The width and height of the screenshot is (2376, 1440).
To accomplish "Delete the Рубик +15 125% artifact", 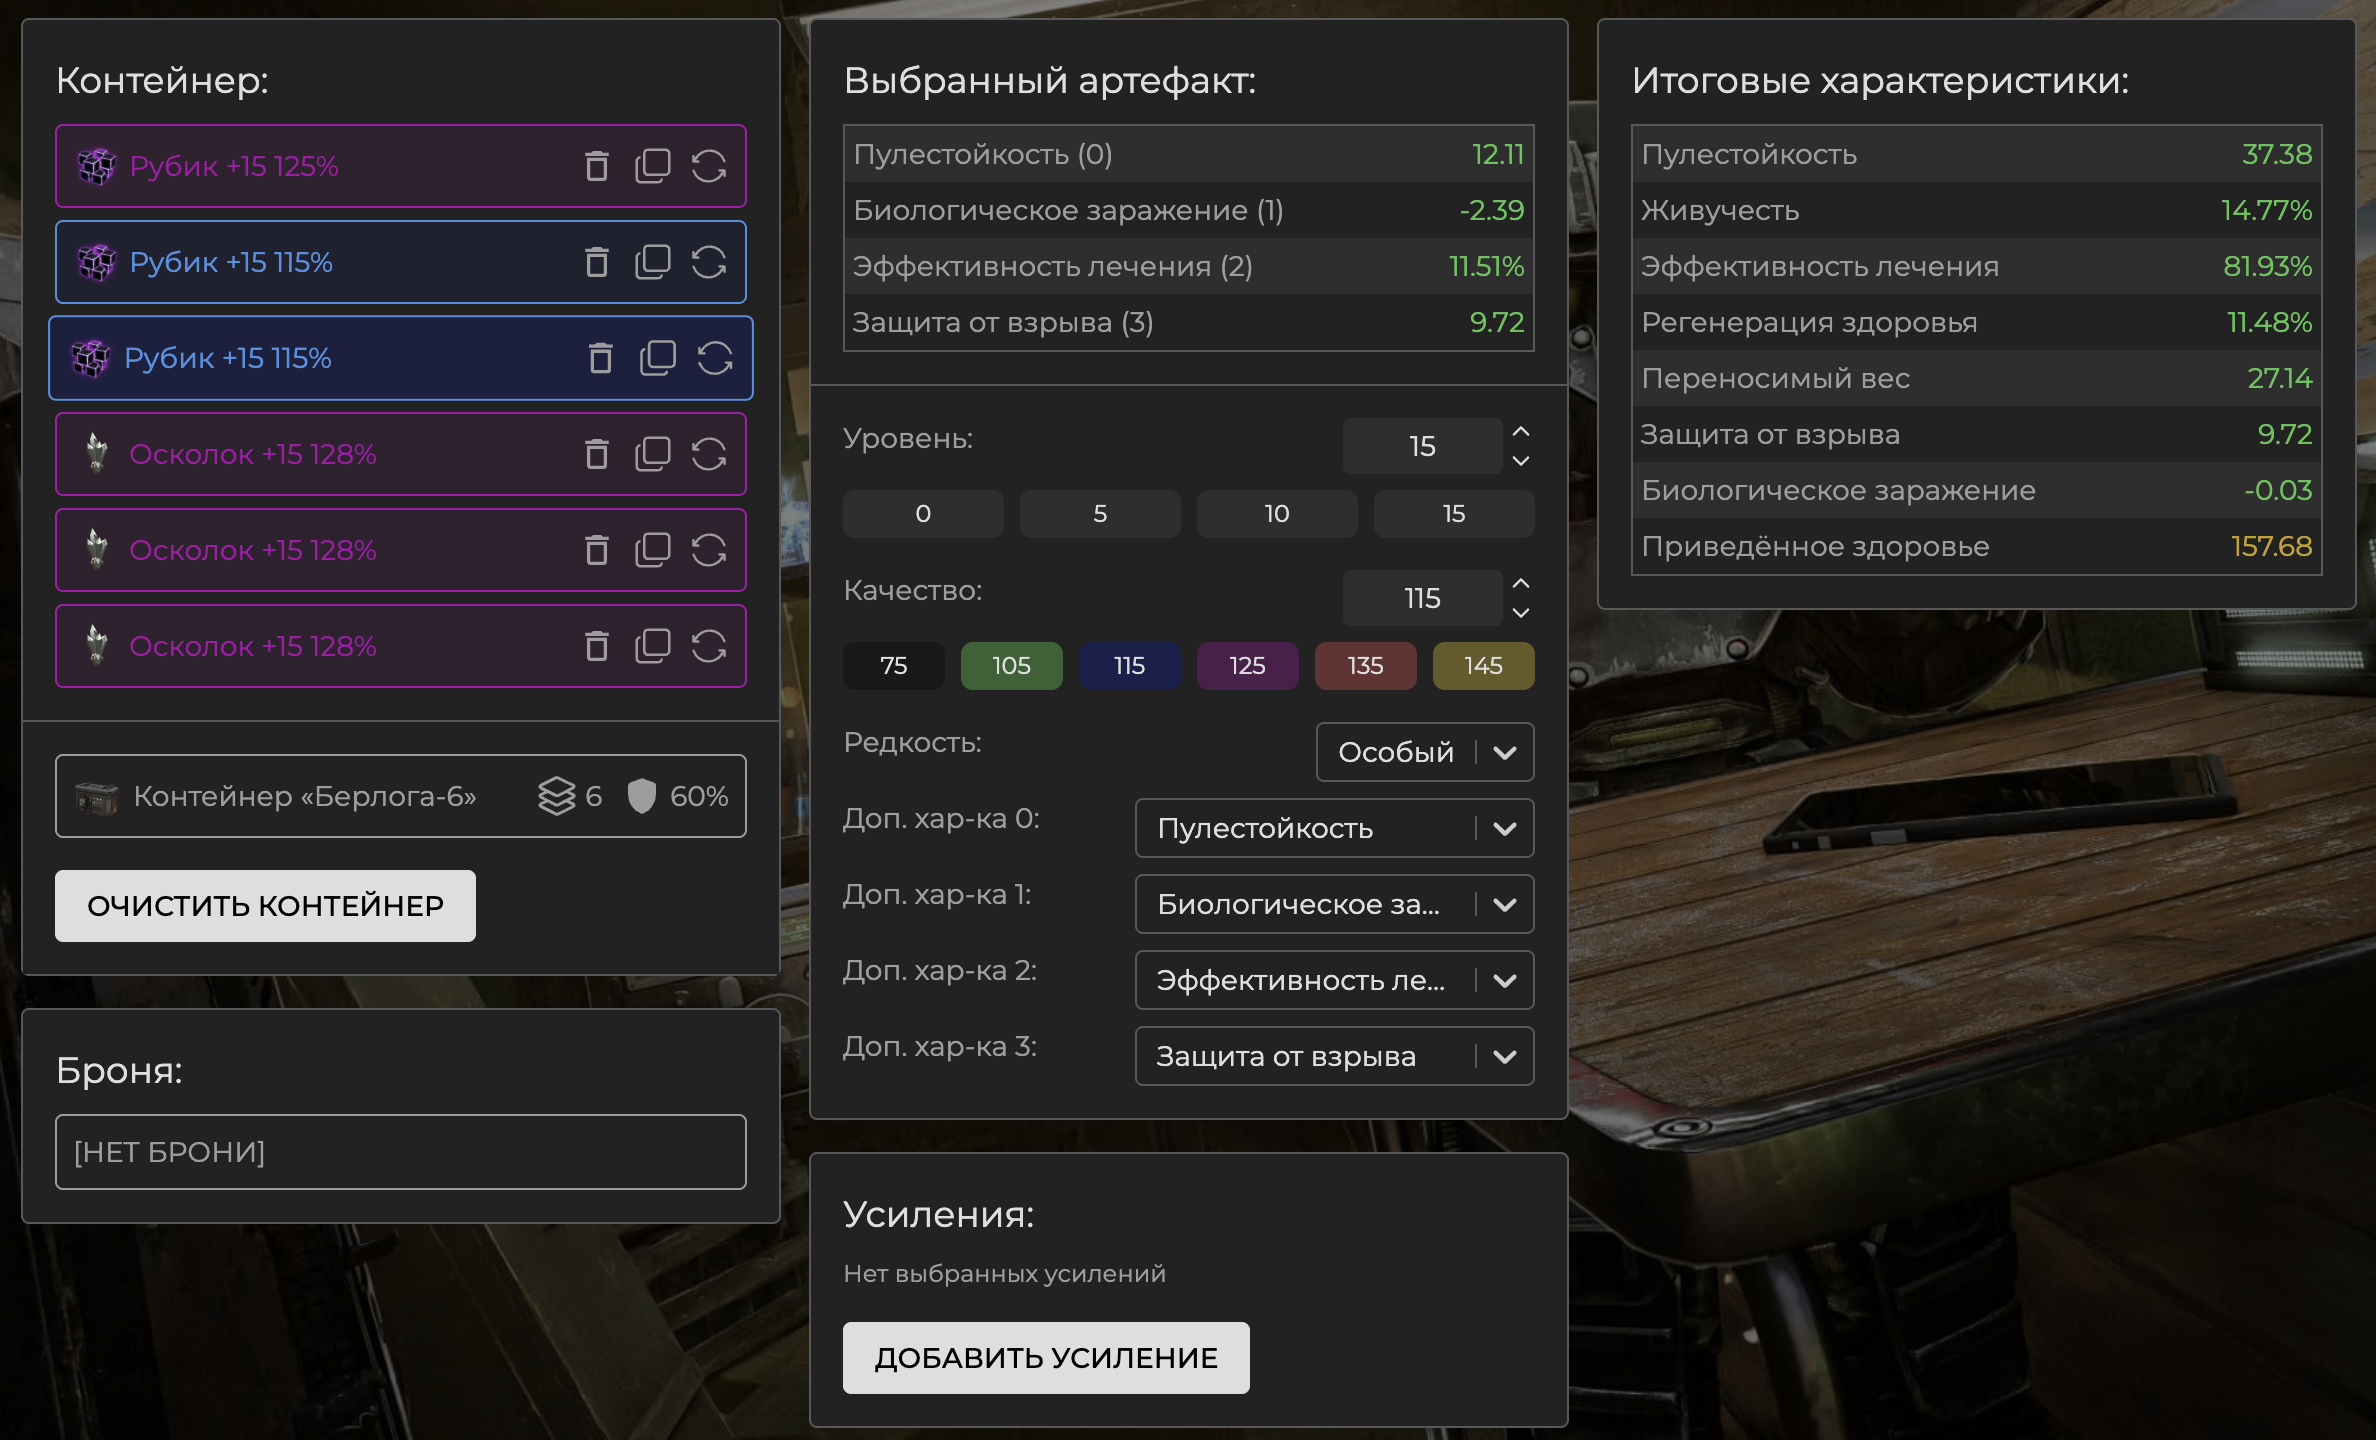I will [596, 166].
